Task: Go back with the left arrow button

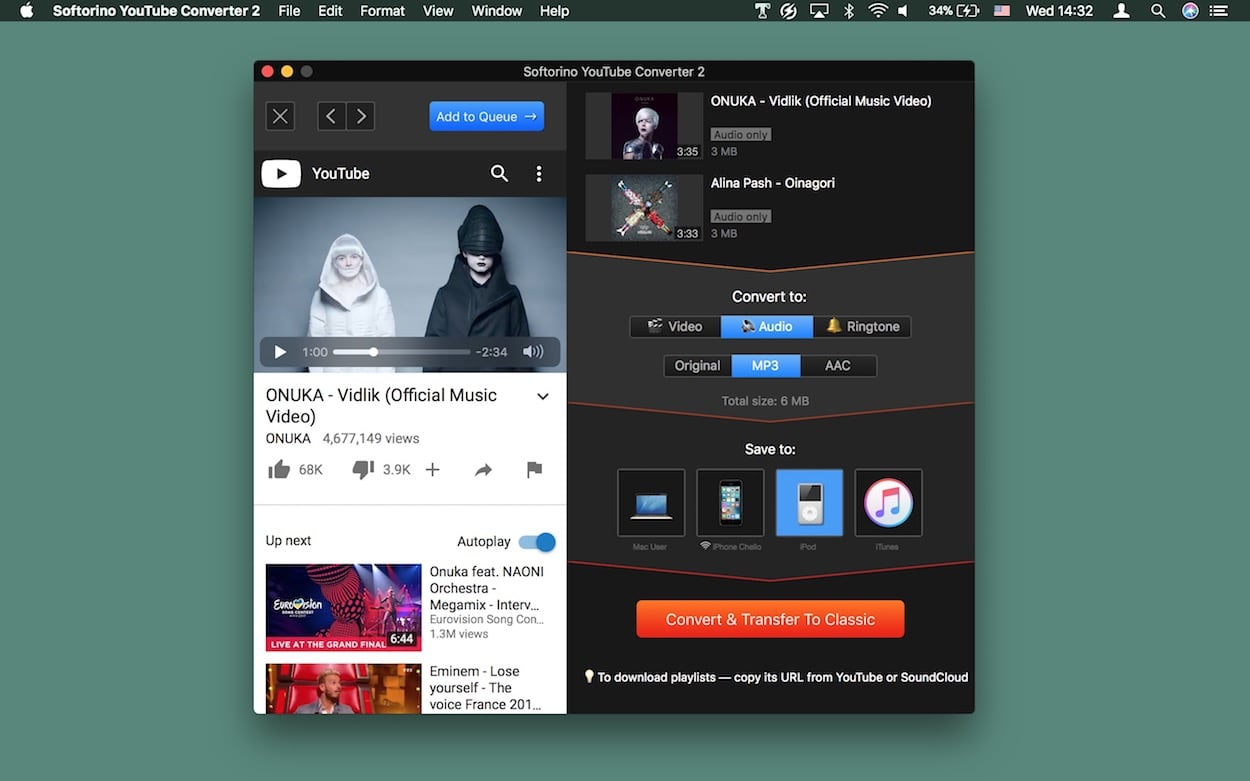Action: point(332,116)
